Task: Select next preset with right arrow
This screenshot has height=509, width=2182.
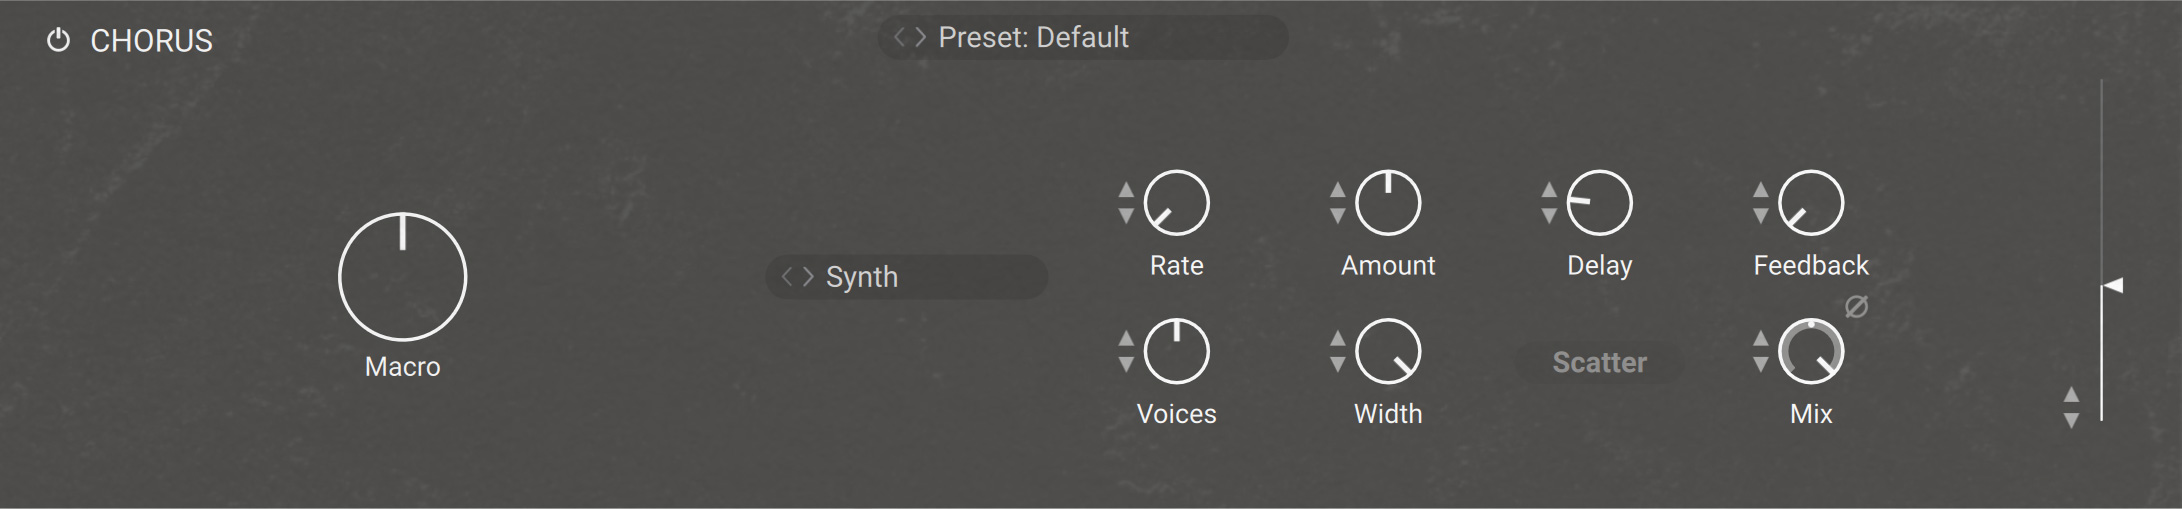Action: pos(921,38)
